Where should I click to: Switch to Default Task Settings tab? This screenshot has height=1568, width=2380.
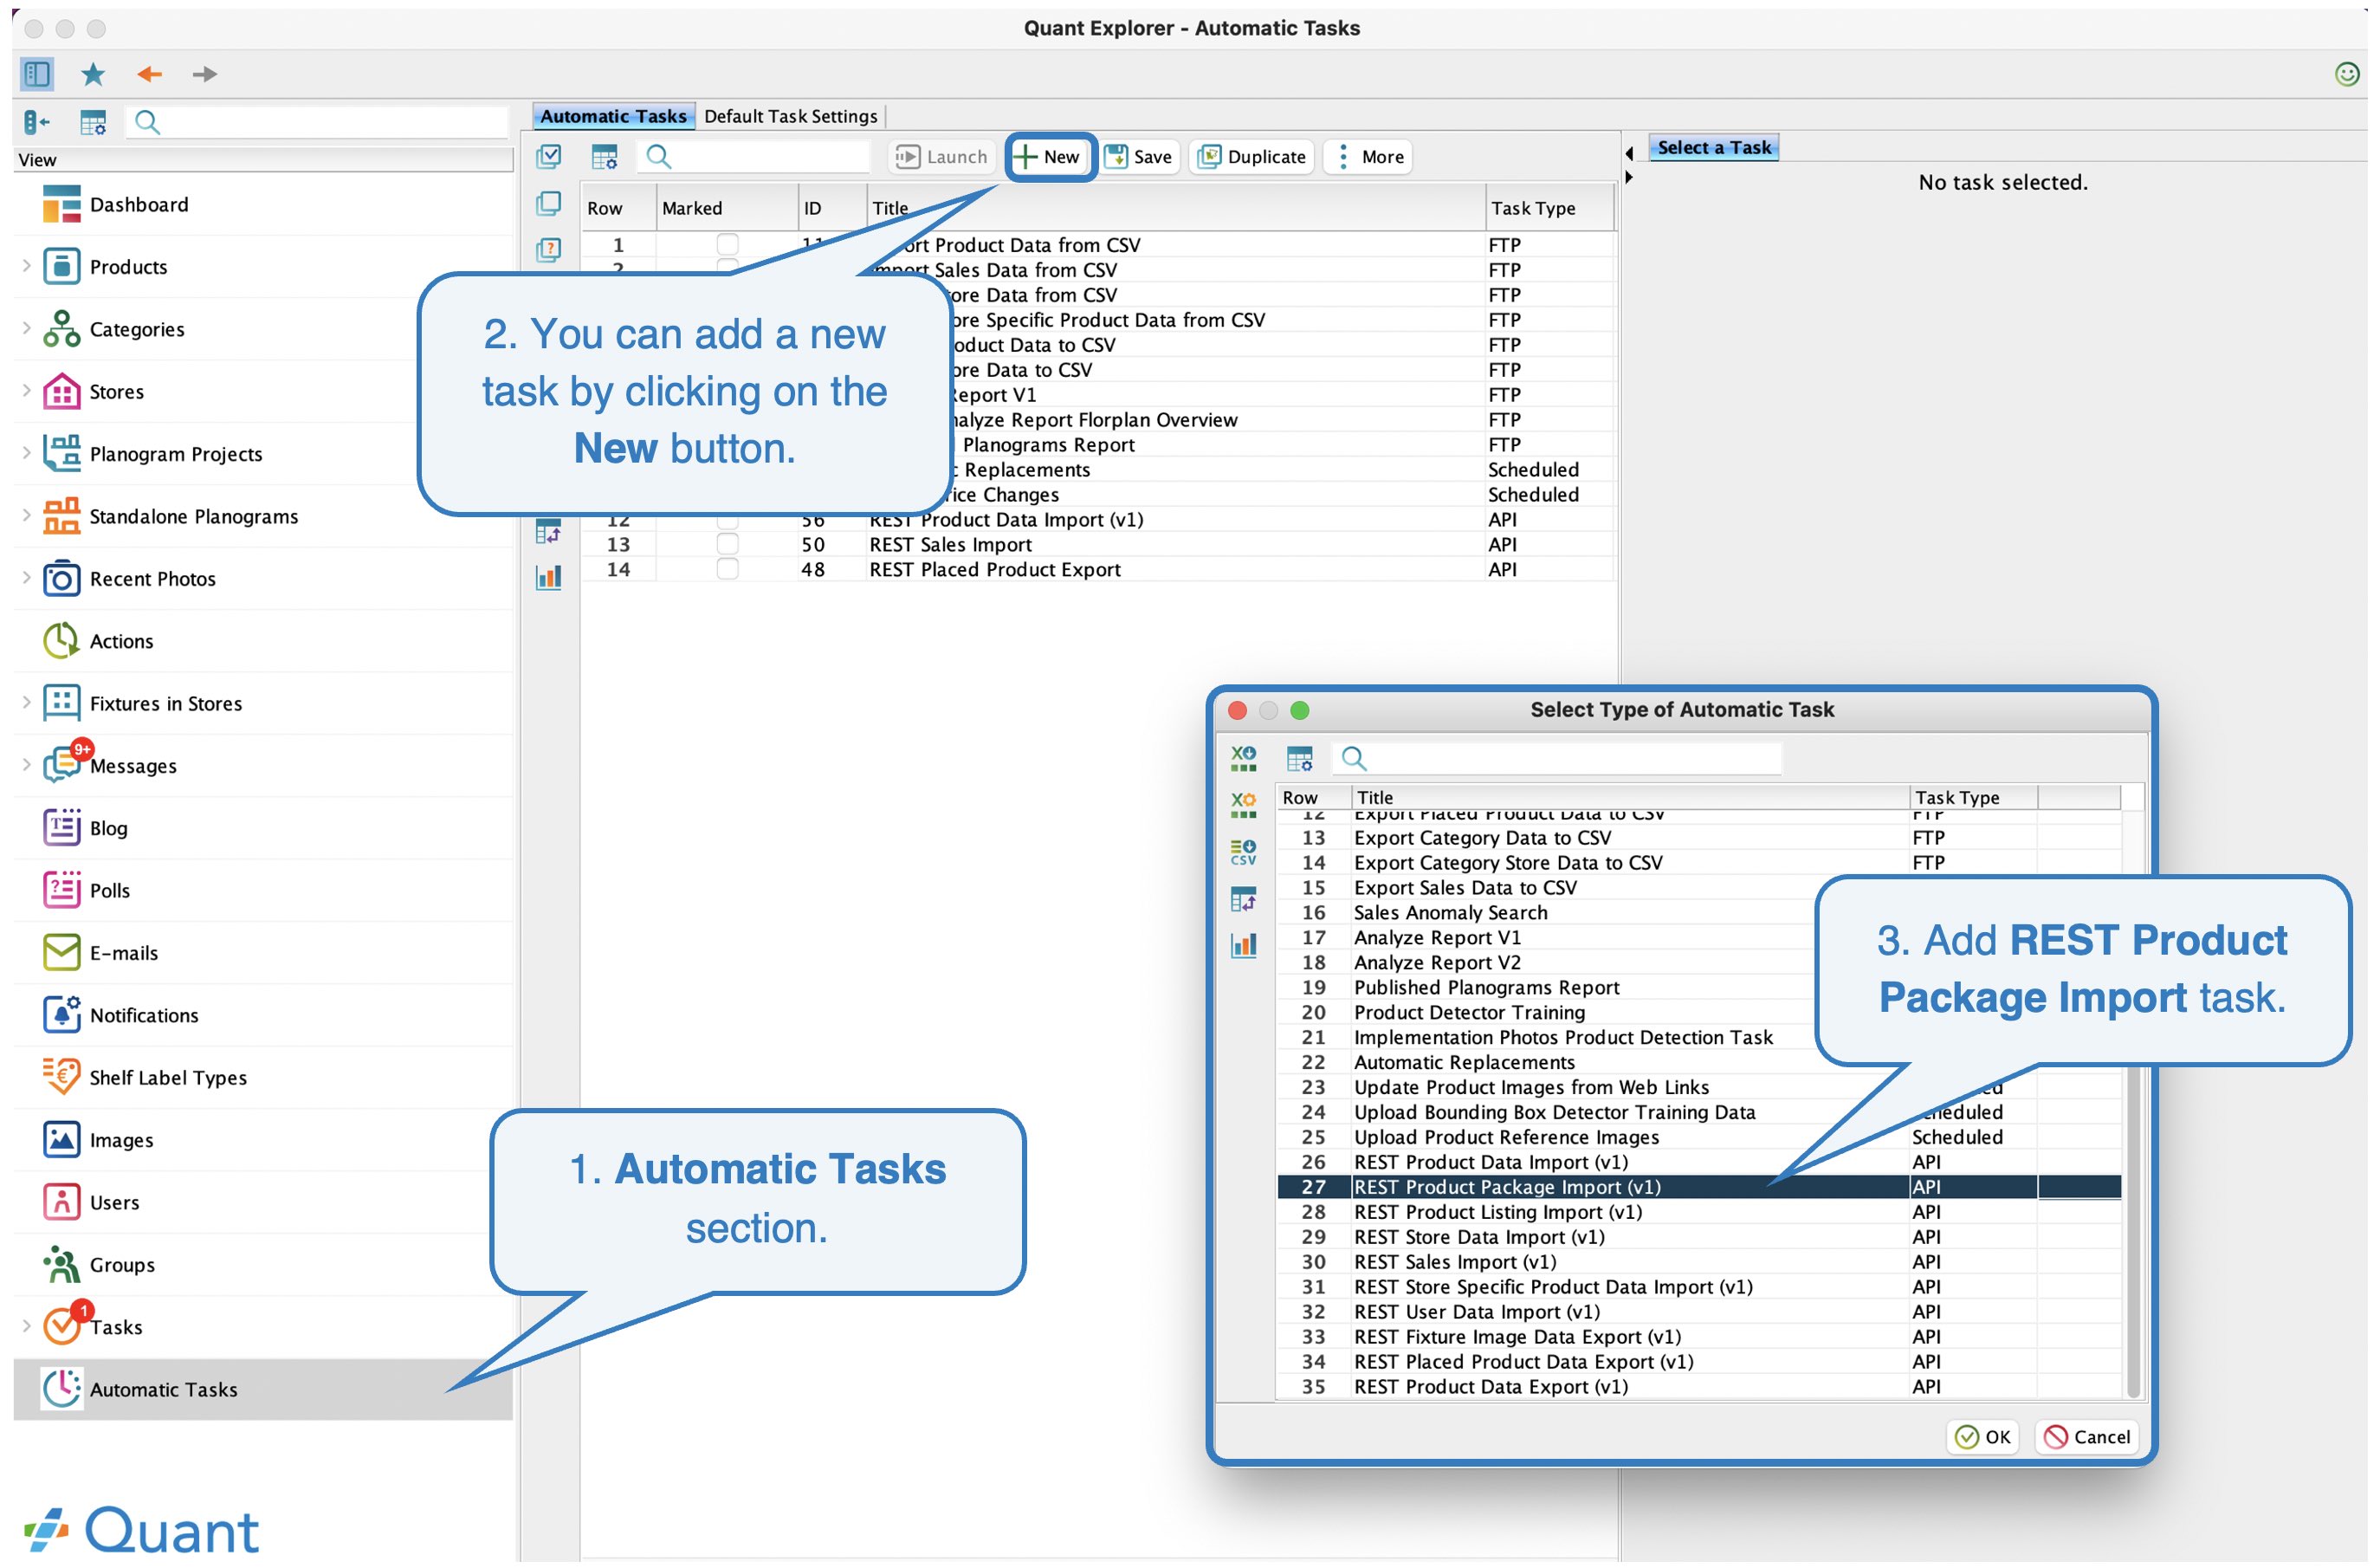[791, 116]
